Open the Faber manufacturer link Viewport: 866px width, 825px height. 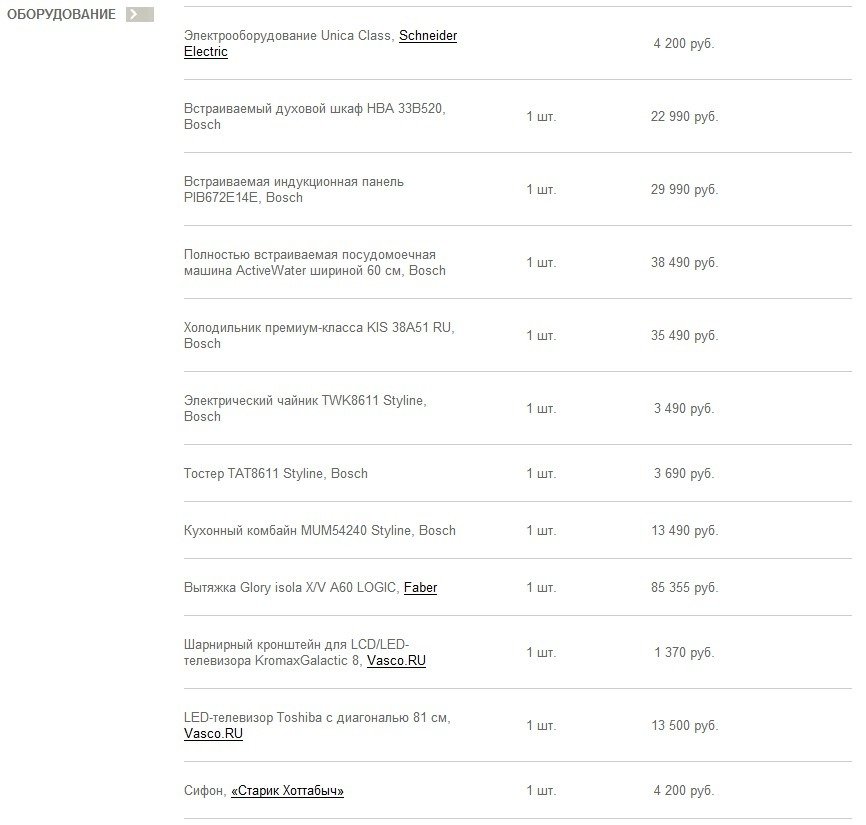click(x=420, y=588)
